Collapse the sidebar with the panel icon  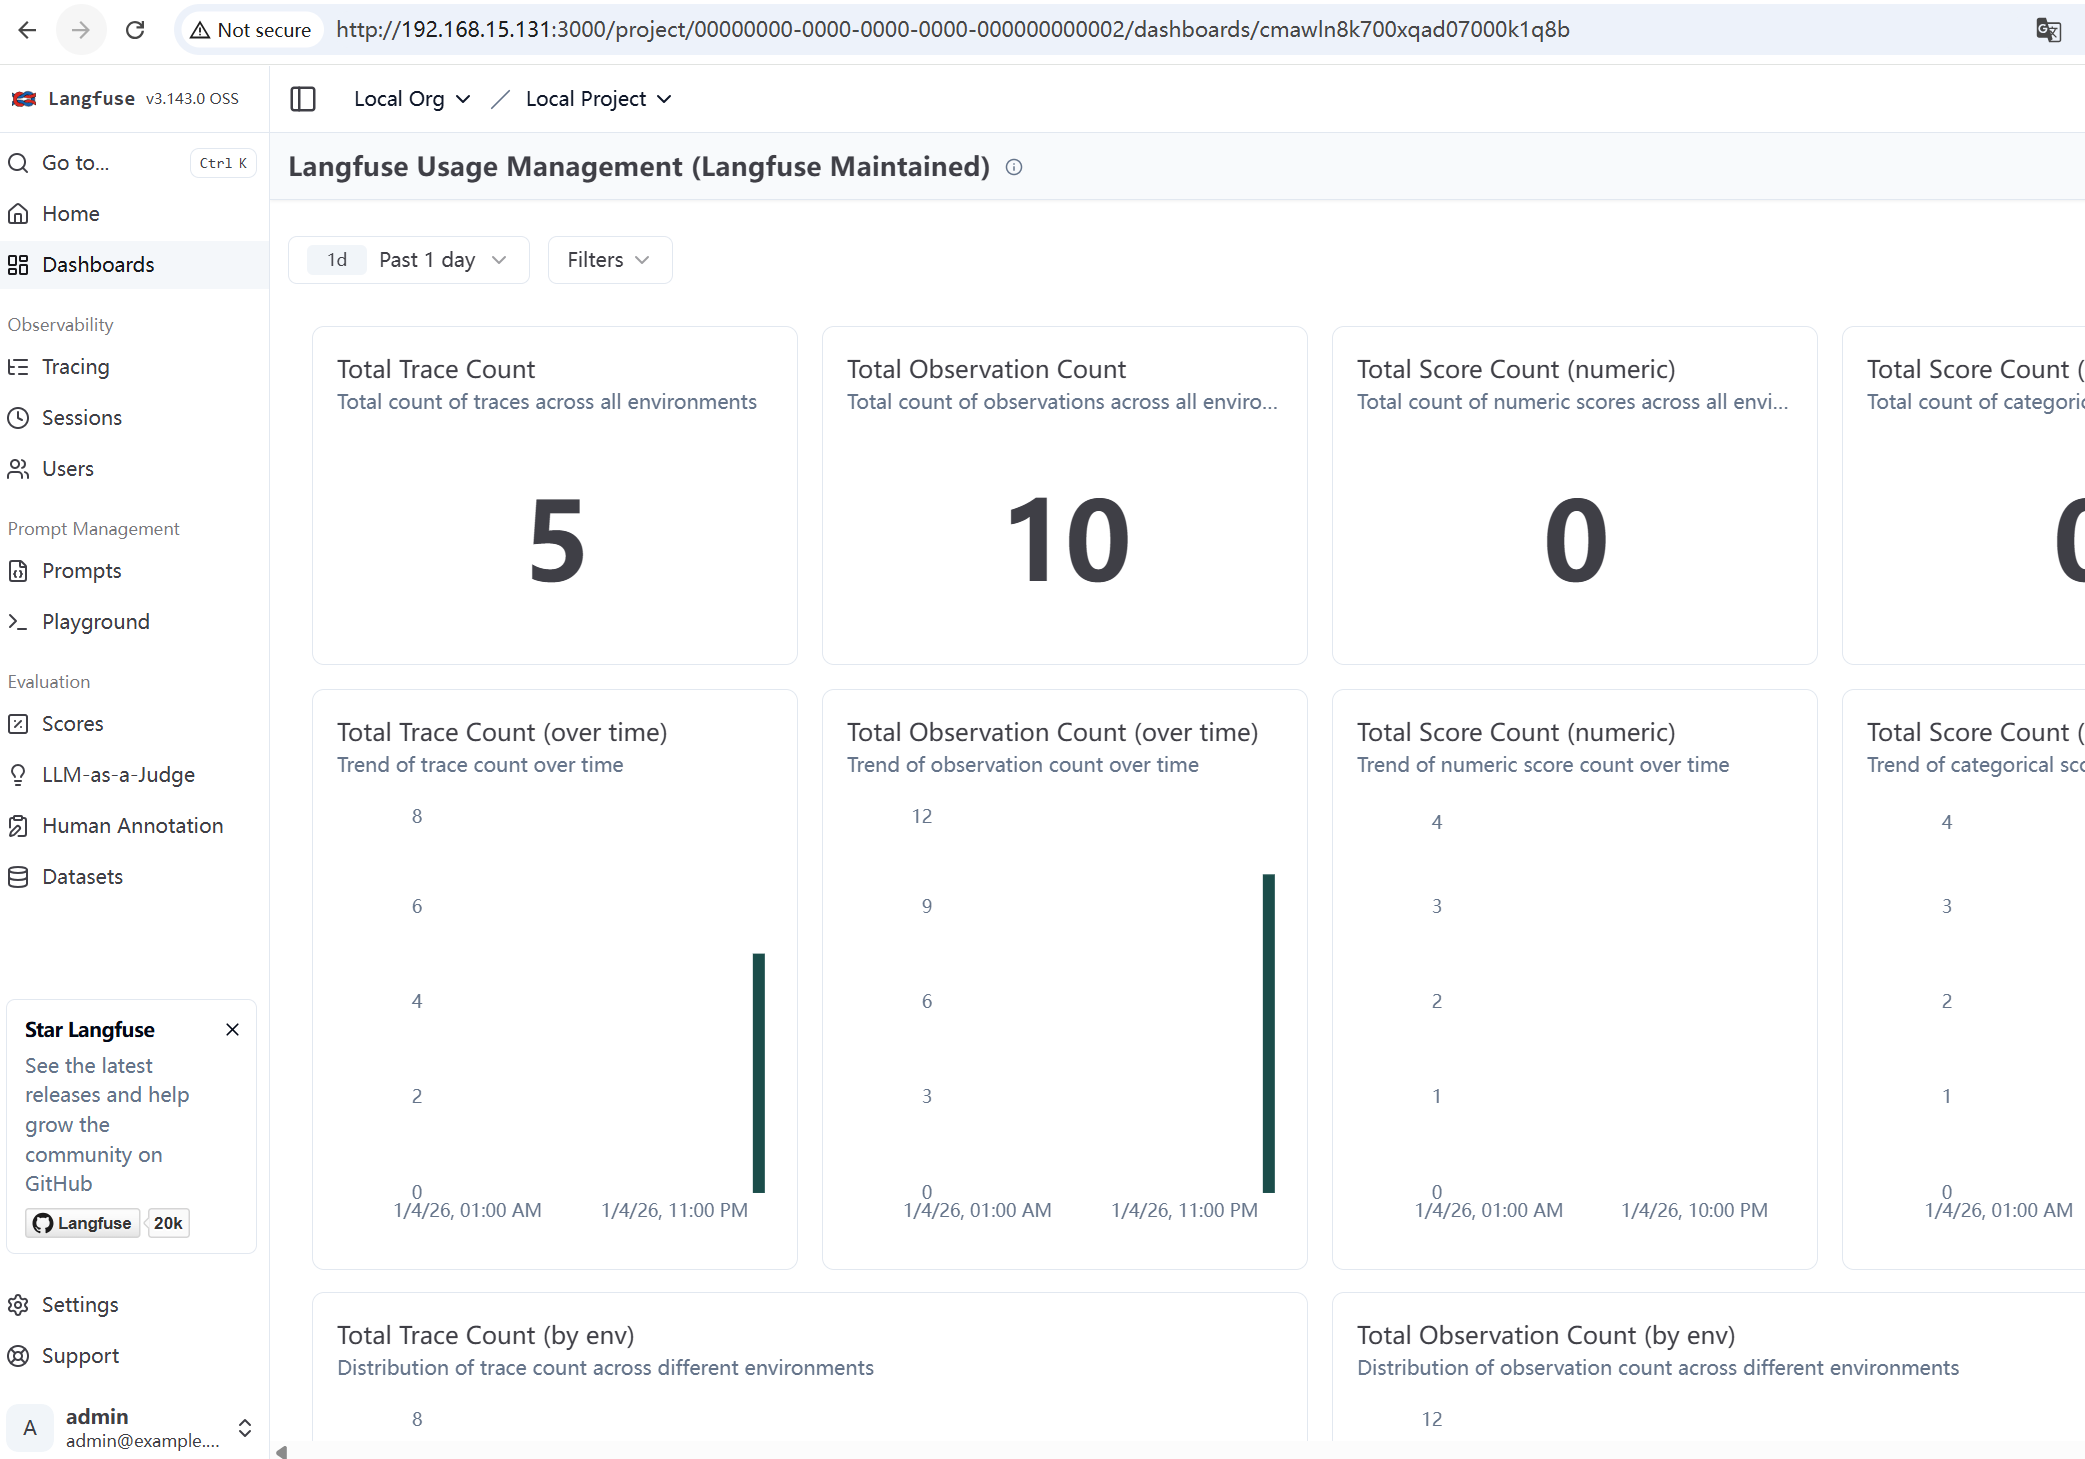[302, 98]
